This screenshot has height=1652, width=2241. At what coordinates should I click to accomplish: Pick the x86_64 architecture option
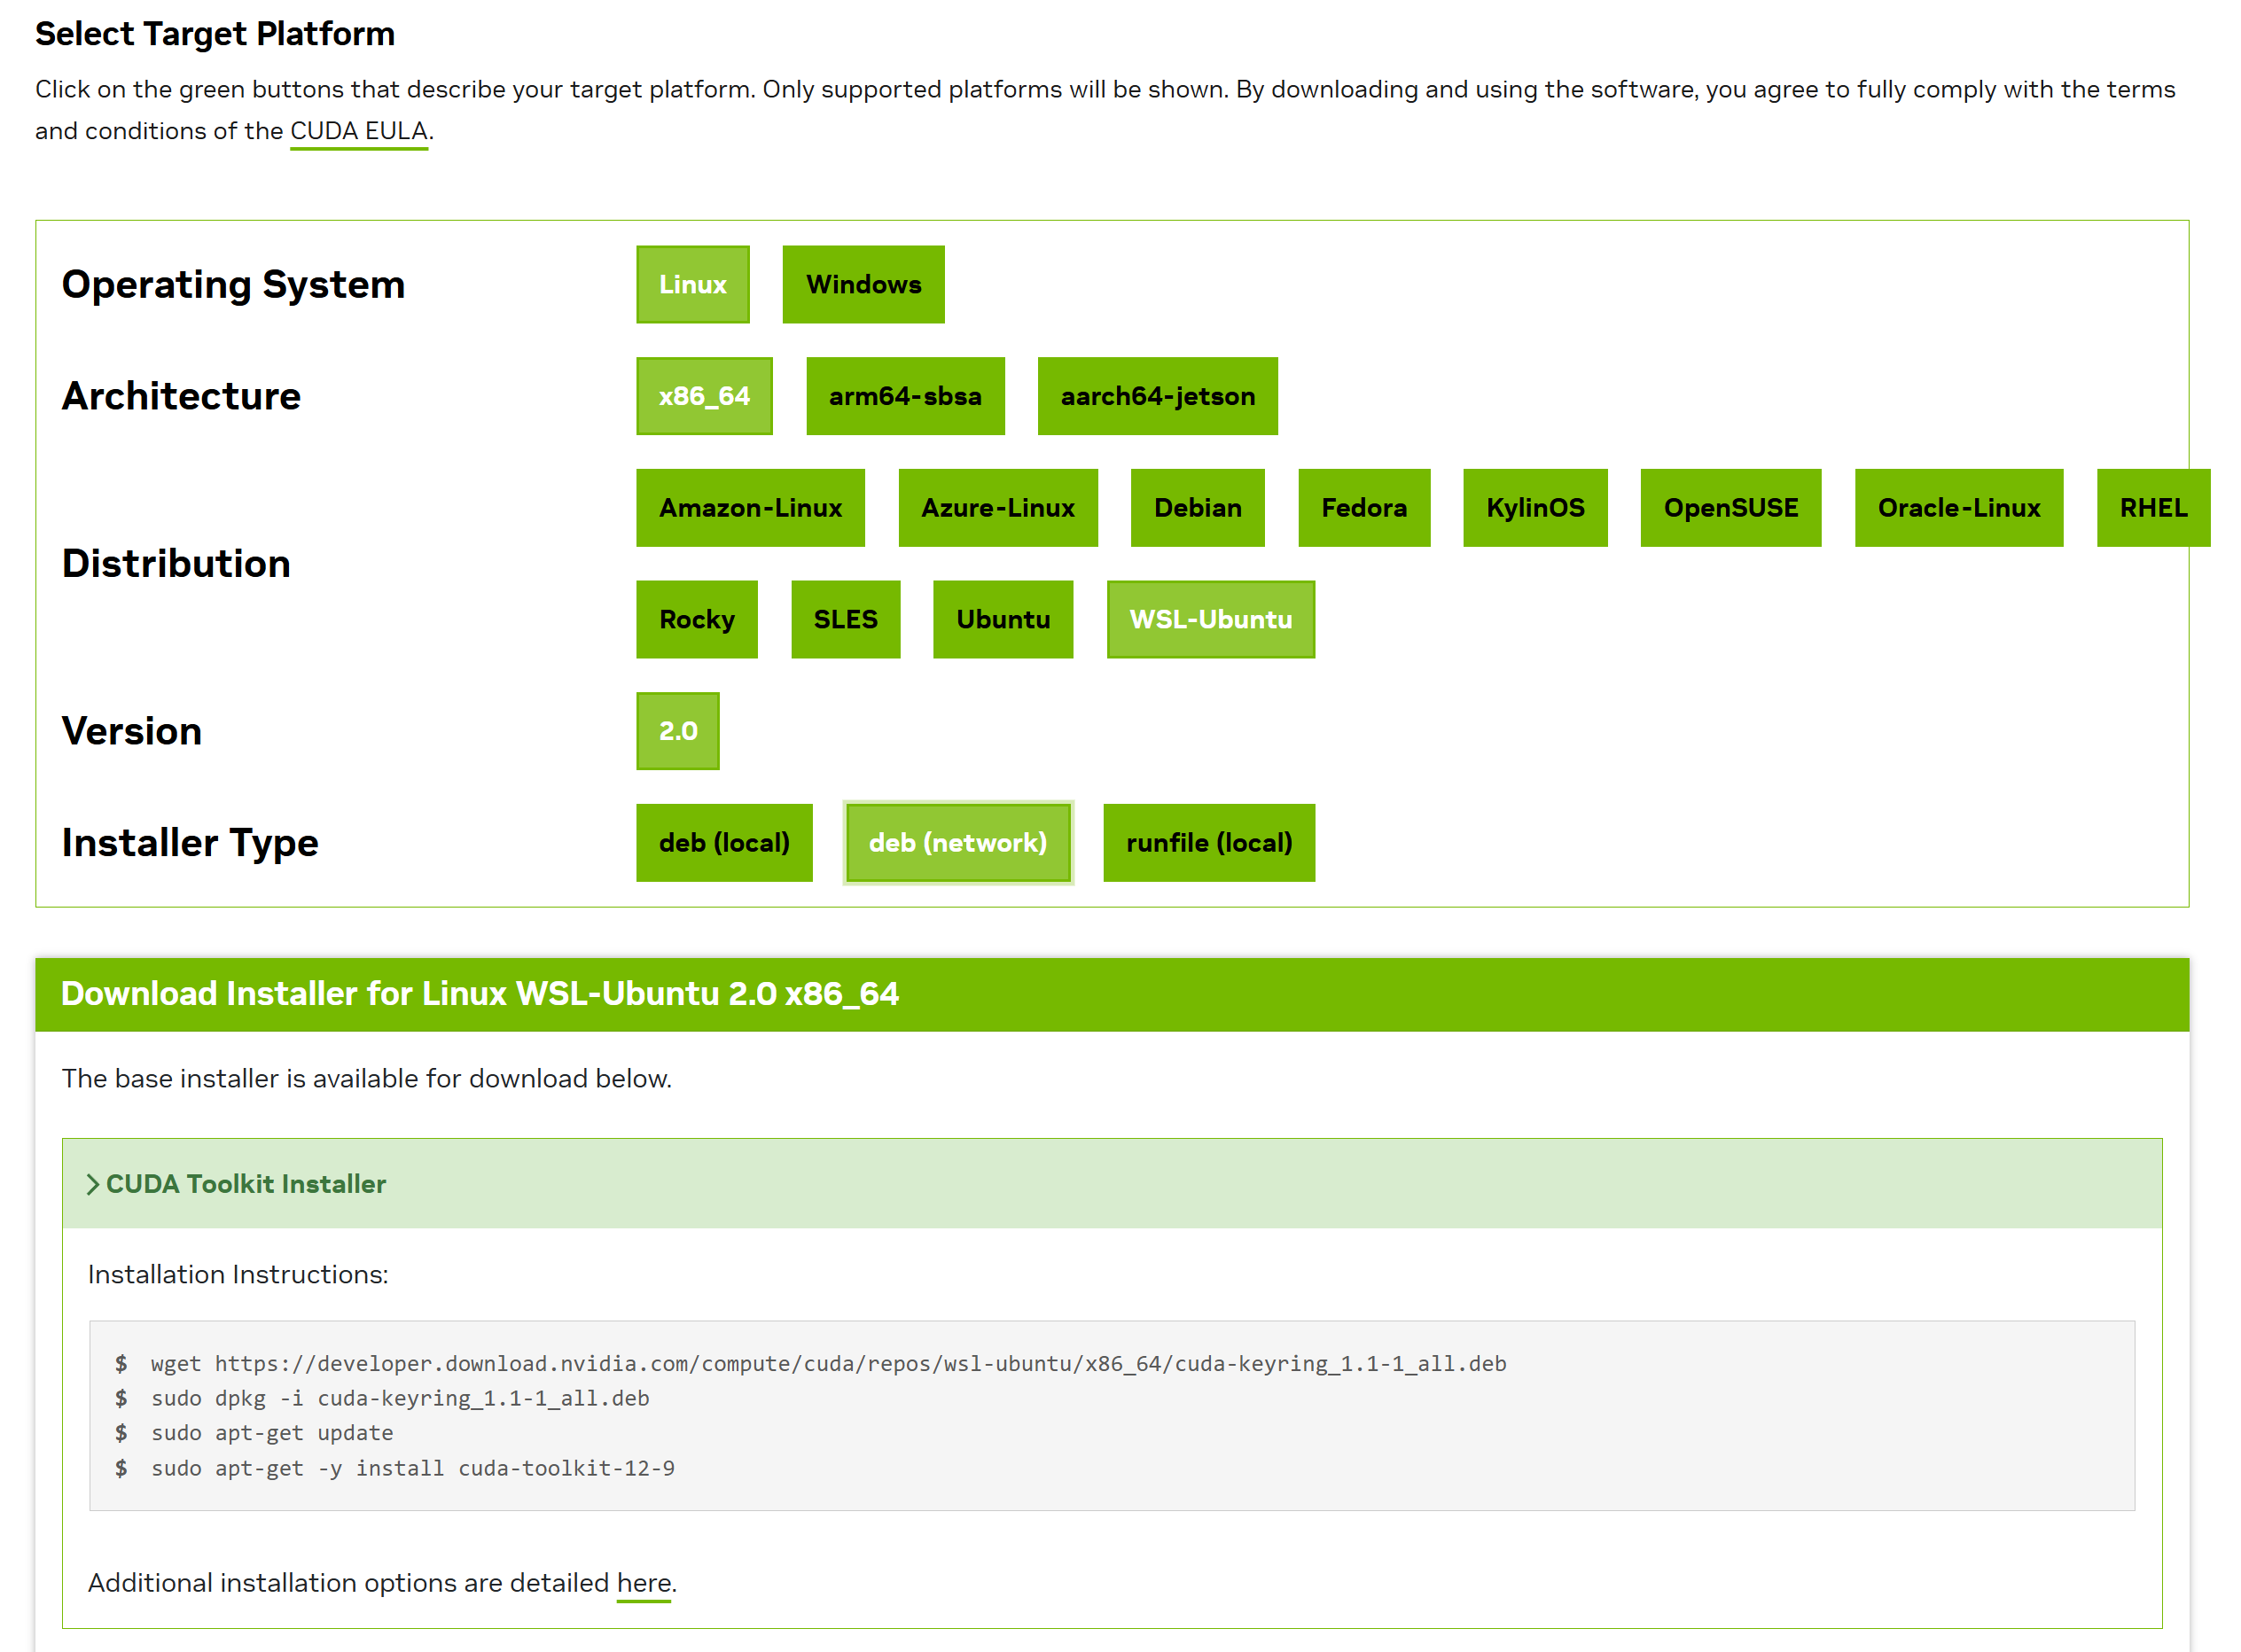703,396
